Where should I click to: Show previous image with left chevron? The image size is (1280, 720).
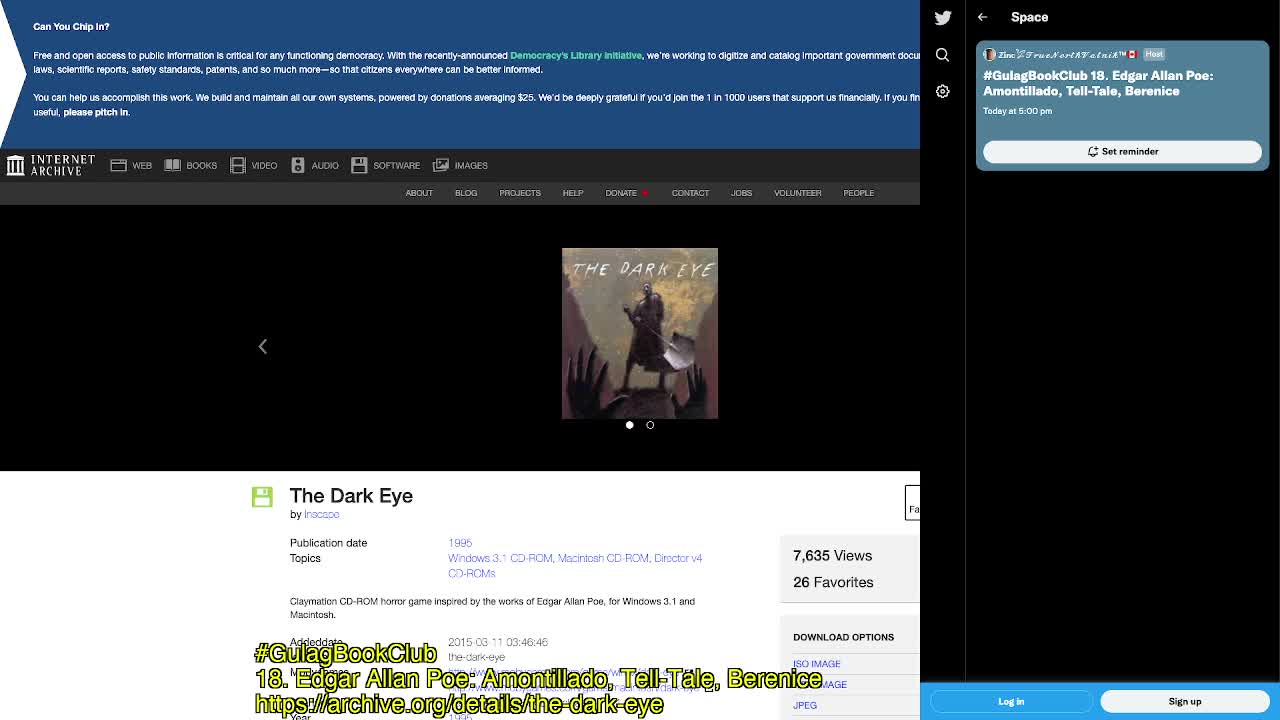(263, 346)
